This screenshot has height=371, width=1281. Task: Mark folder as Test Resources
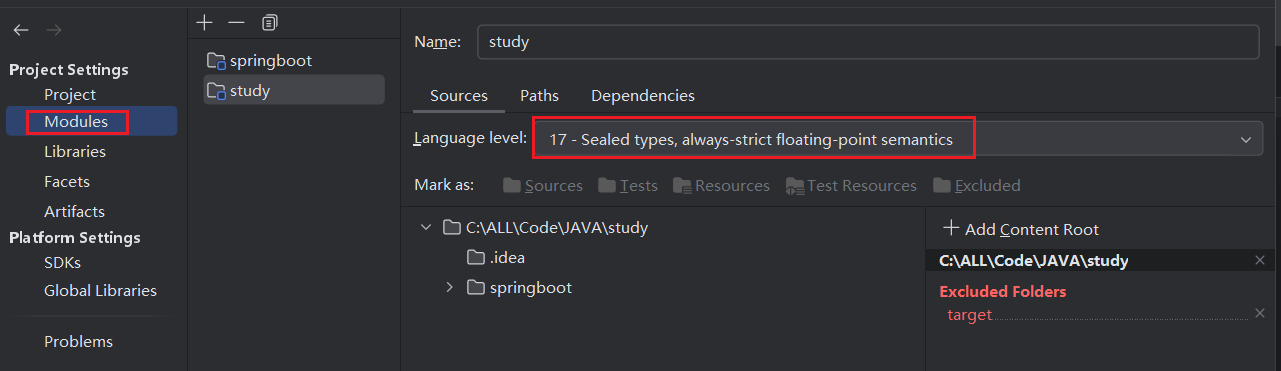[x=851, y=185]
